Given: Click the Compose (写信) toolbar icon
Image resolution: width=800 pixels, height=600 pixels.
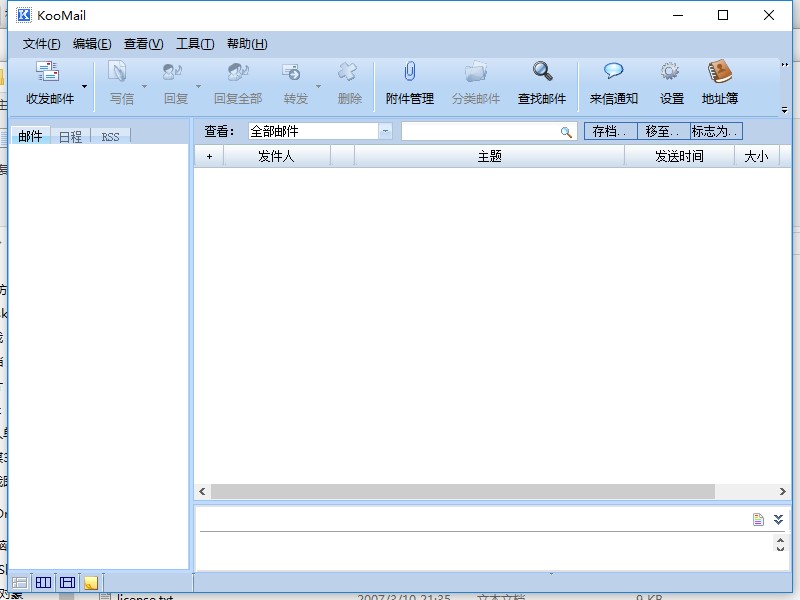Looking at the screenshot, I should point(118,72).
